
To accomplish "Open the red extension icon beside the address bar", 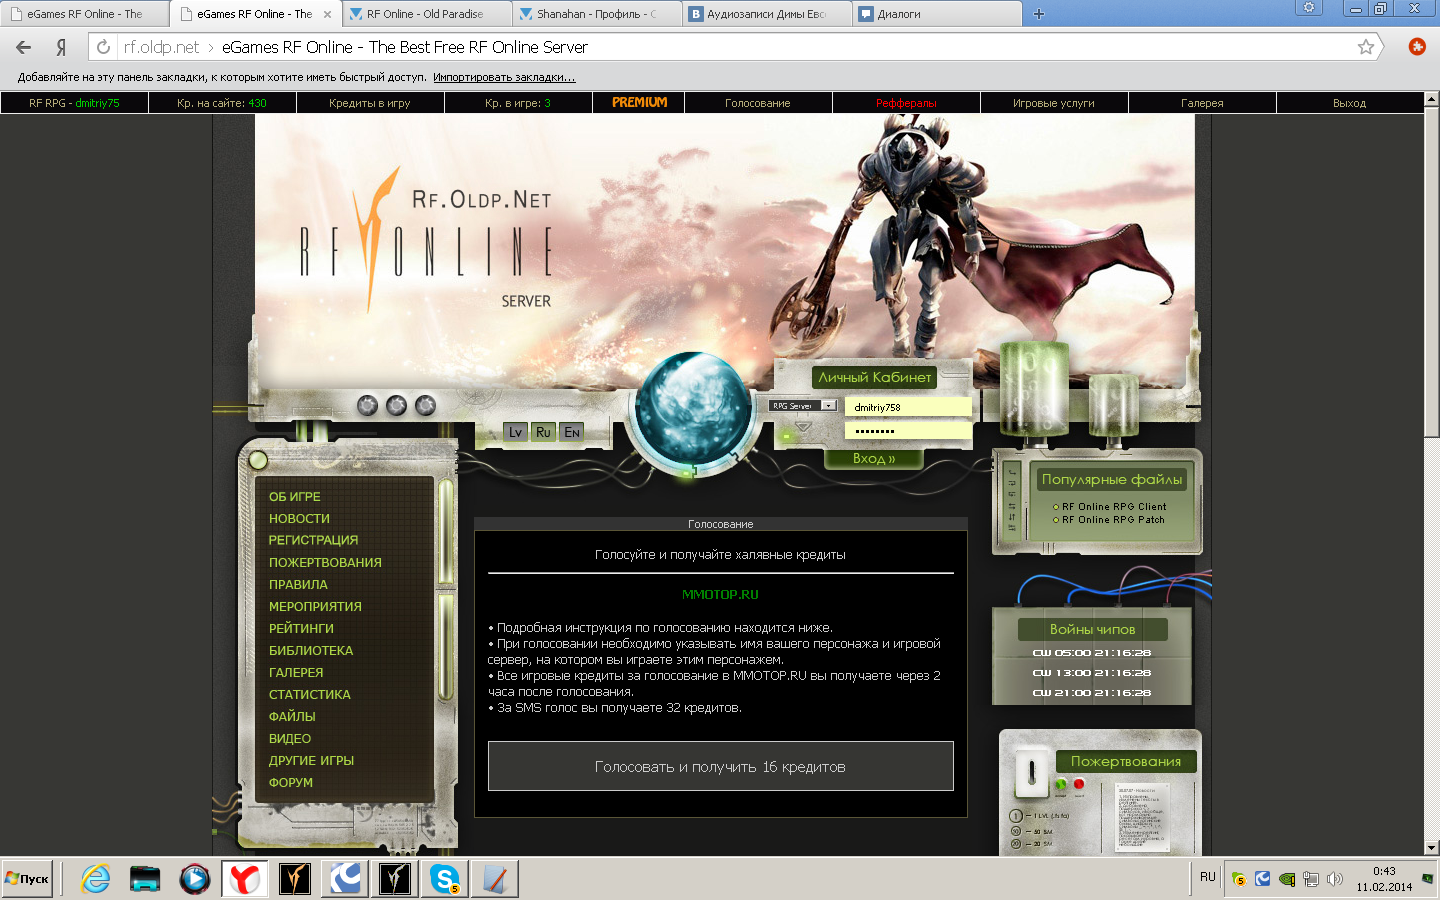I will [x=1416, y=46].
